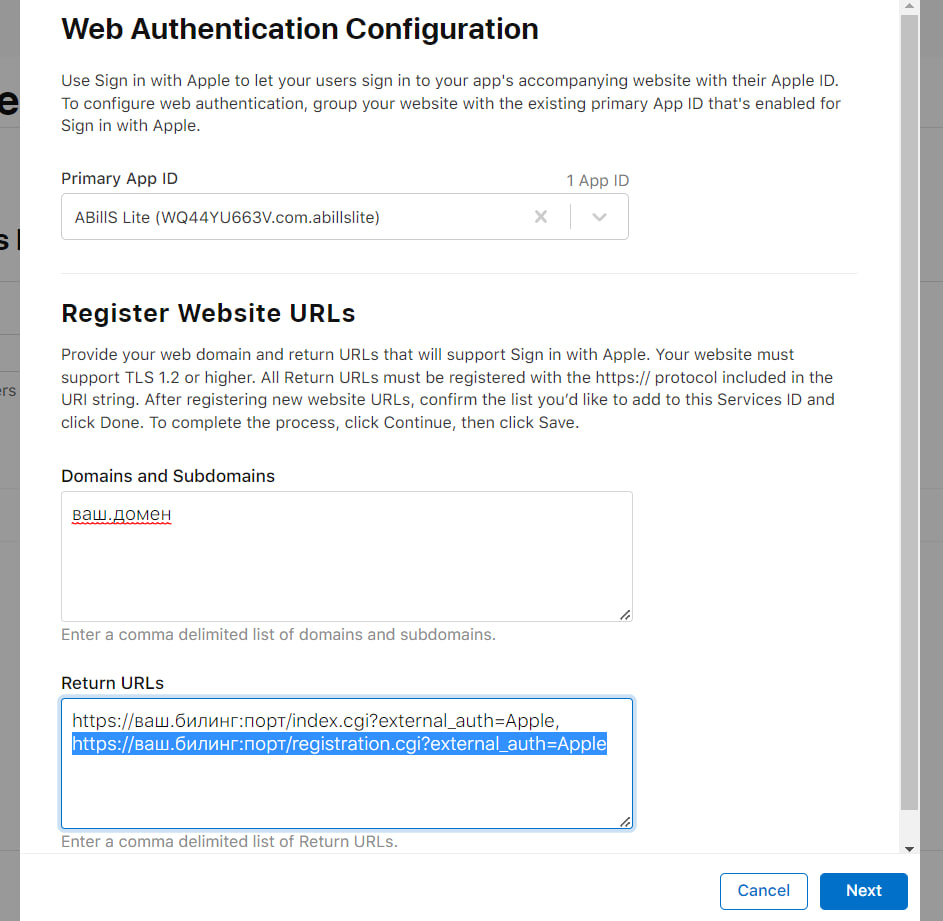
Task: Proceed with the Next button
Action: (x=863, y=890)
